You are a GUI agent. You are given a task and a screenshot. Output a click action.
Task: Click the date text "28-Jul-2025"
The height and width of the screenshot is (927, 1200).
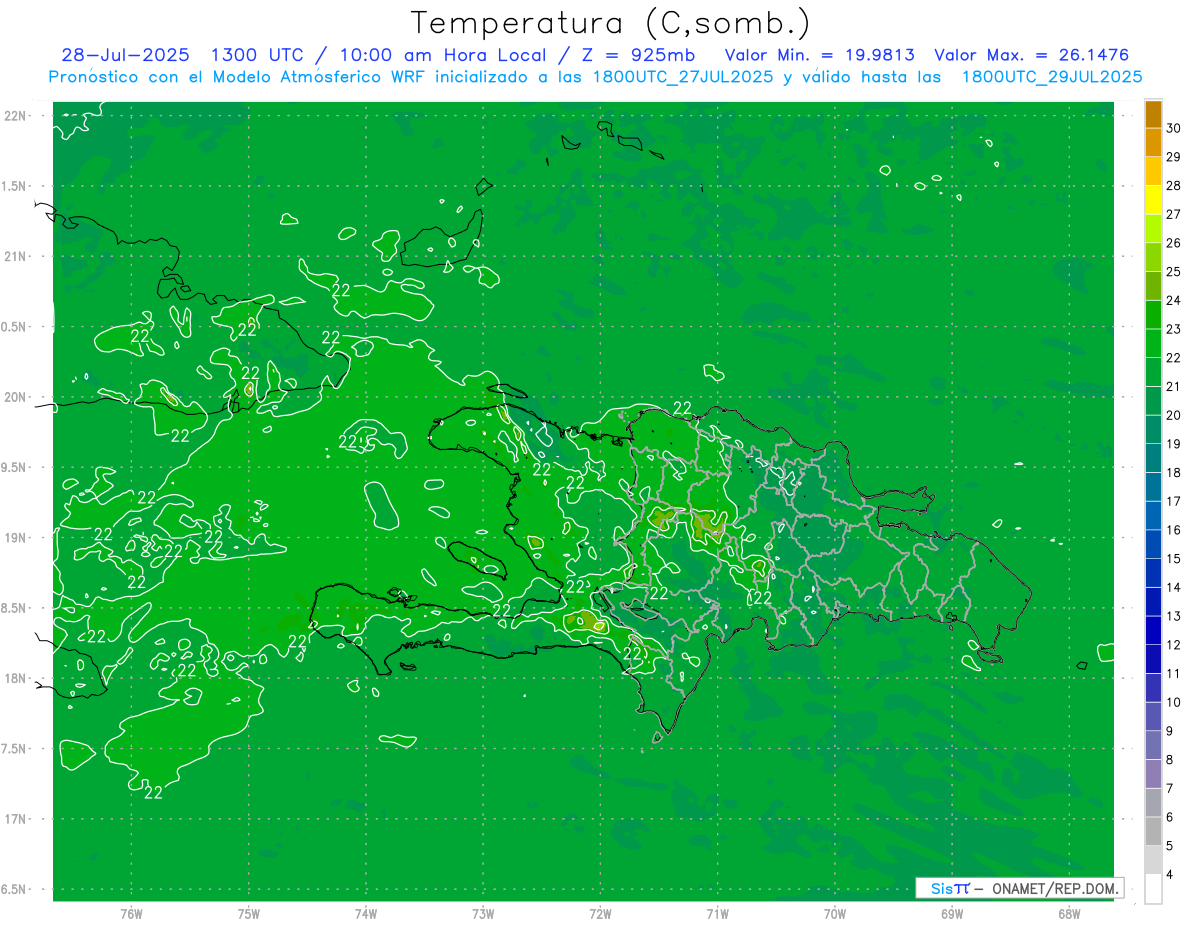127,55
